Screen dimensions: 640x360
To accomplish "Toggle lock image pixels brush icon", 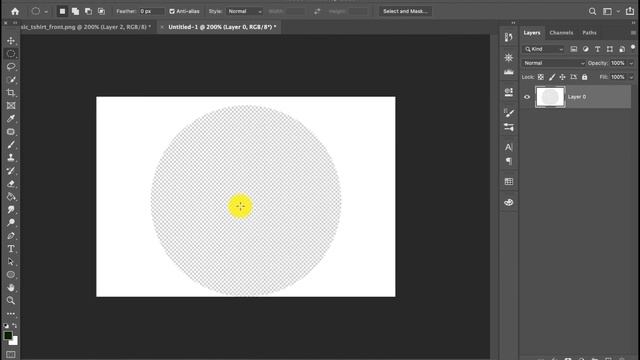I will [x=552, y=77].
